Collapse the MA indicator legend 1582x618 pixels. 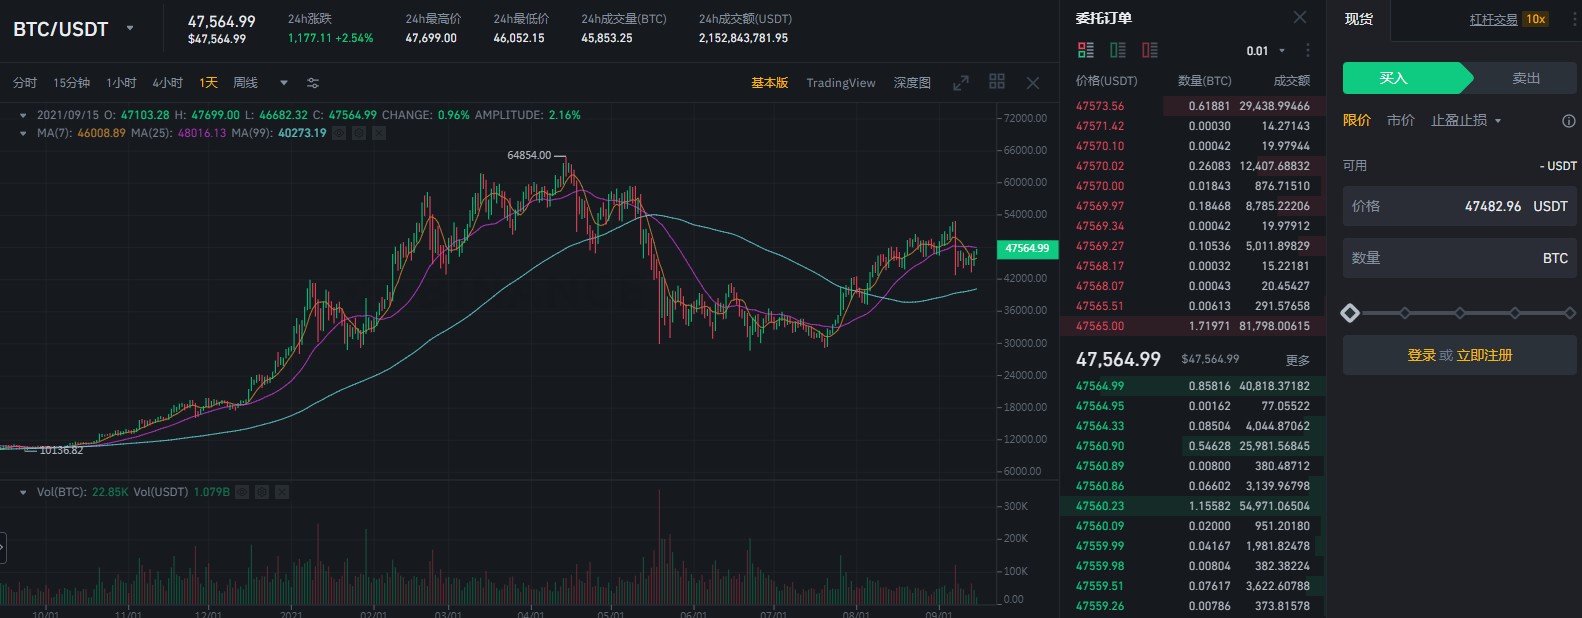click(x=23, y=133)
